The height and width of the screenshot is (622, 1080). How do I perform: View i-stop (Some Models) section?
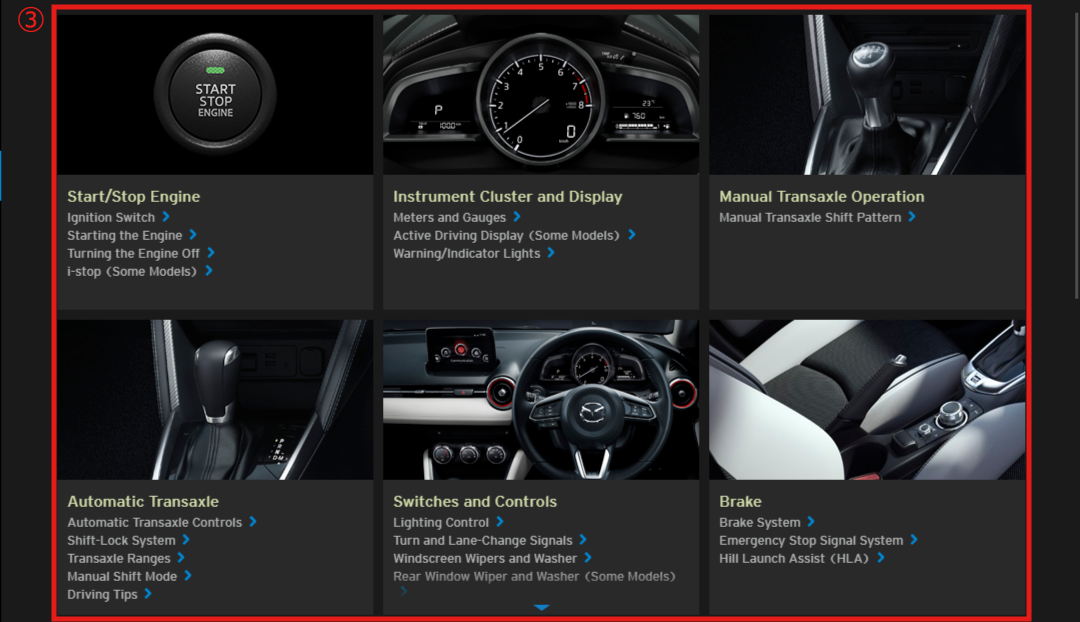click(132, 271)
